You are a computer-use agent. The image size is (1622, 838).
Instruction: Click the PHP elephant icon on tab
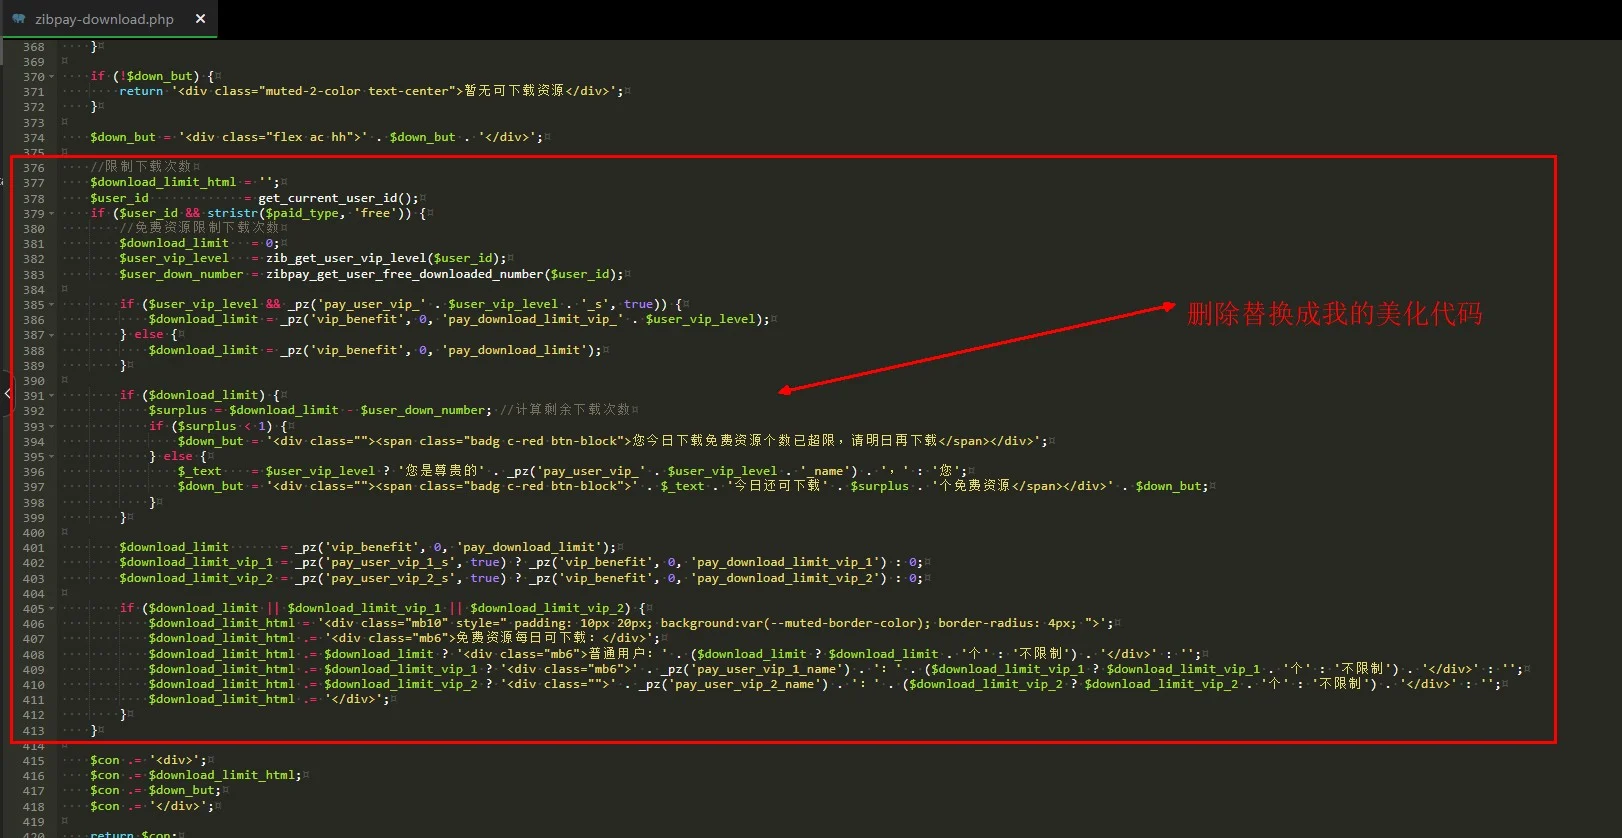pos(19,19)
